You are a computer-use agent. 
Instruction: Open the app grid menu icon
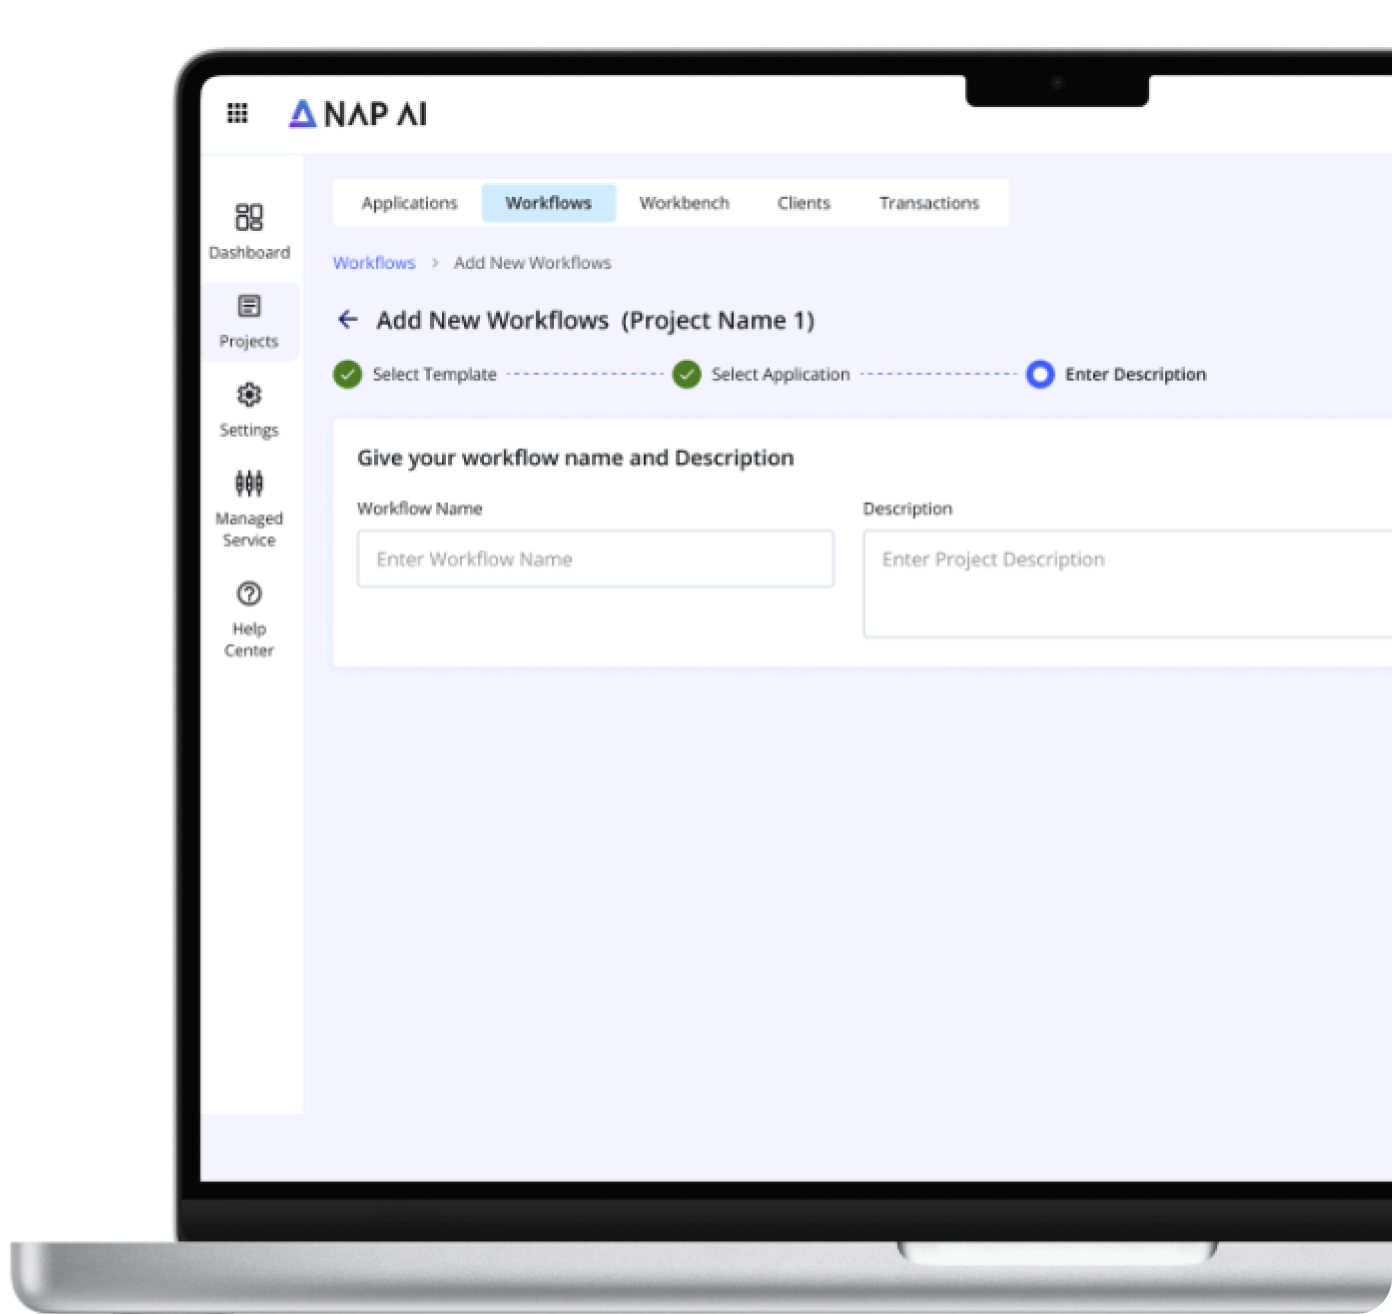(237, 113)
